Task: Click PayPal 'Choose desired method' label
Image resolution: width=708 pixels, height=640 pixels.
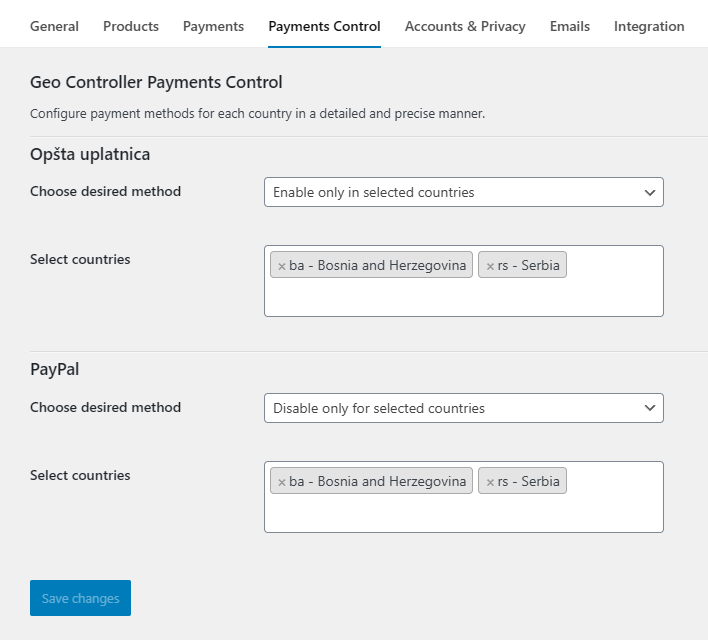Action: (105, 407)
